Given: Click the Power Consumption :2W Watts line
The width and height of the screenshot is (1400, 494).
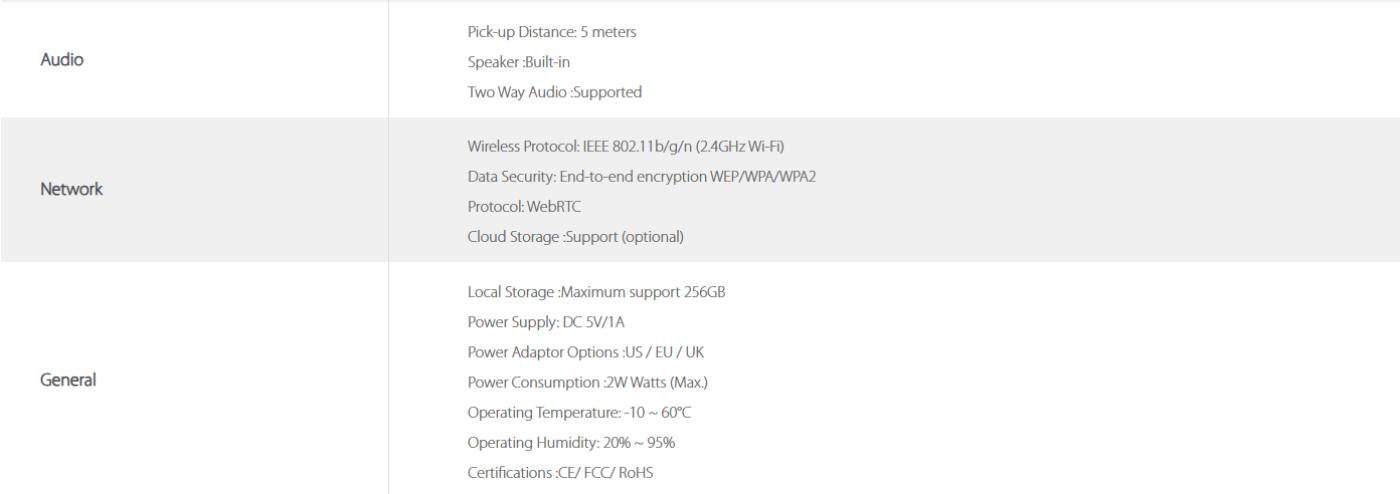Looking at the screenshot, I should coord(587,382).
